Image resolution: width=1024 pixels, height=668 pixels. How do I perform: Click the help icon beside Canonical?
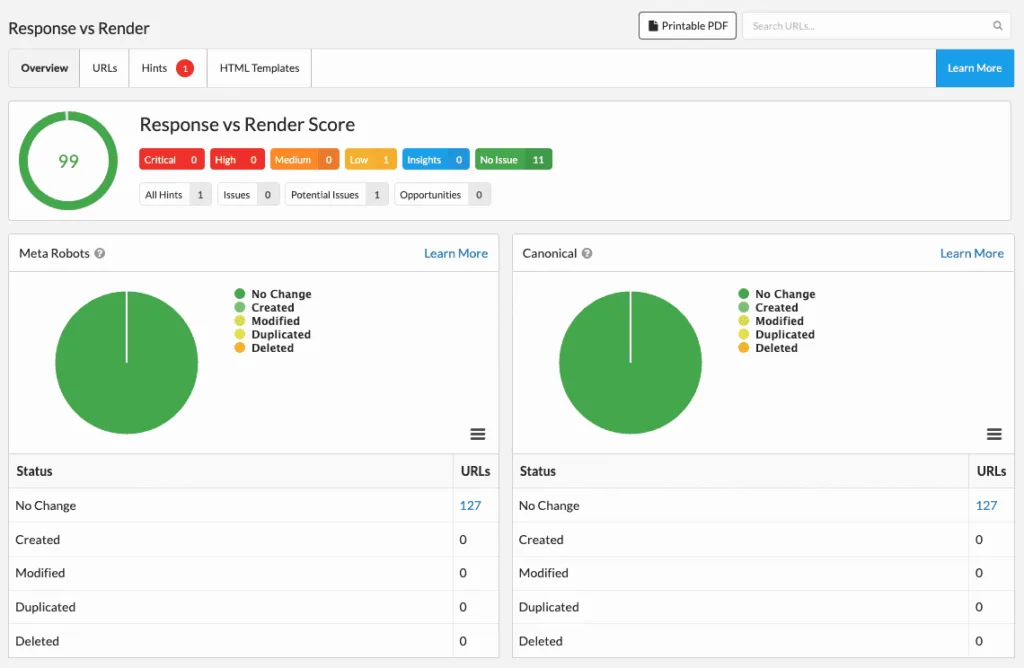(x=587, y=253)
